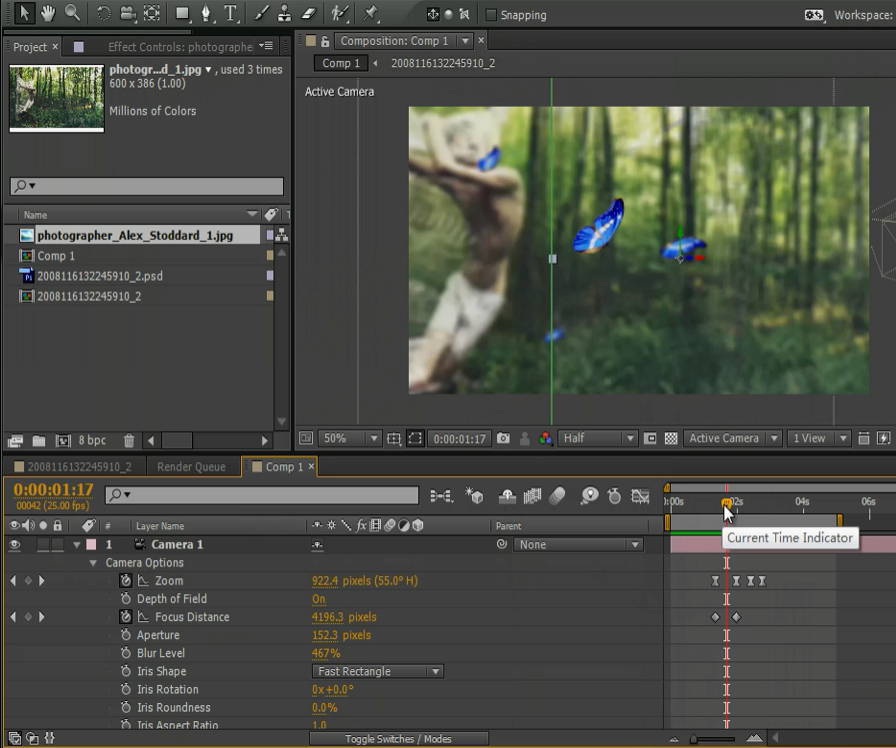This screenshot has height=748, width=896.
Task: Click the 8 bpc color depth button
Action: coord(92,440)
